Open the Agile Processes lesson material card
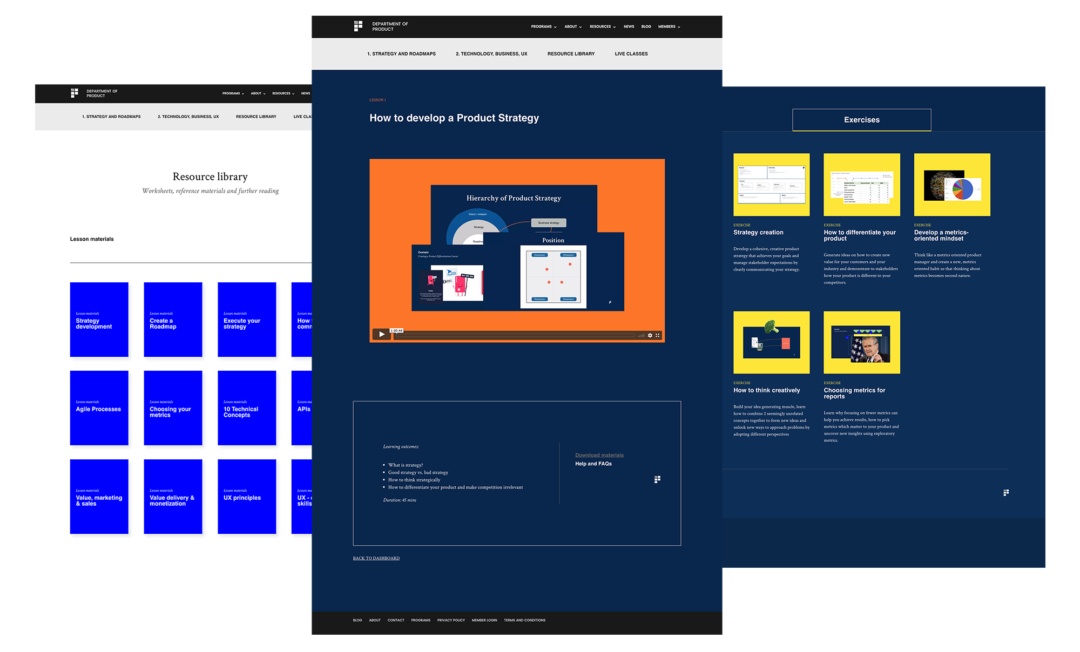Viewport: 1080px width, 652px height. [99, 408]
